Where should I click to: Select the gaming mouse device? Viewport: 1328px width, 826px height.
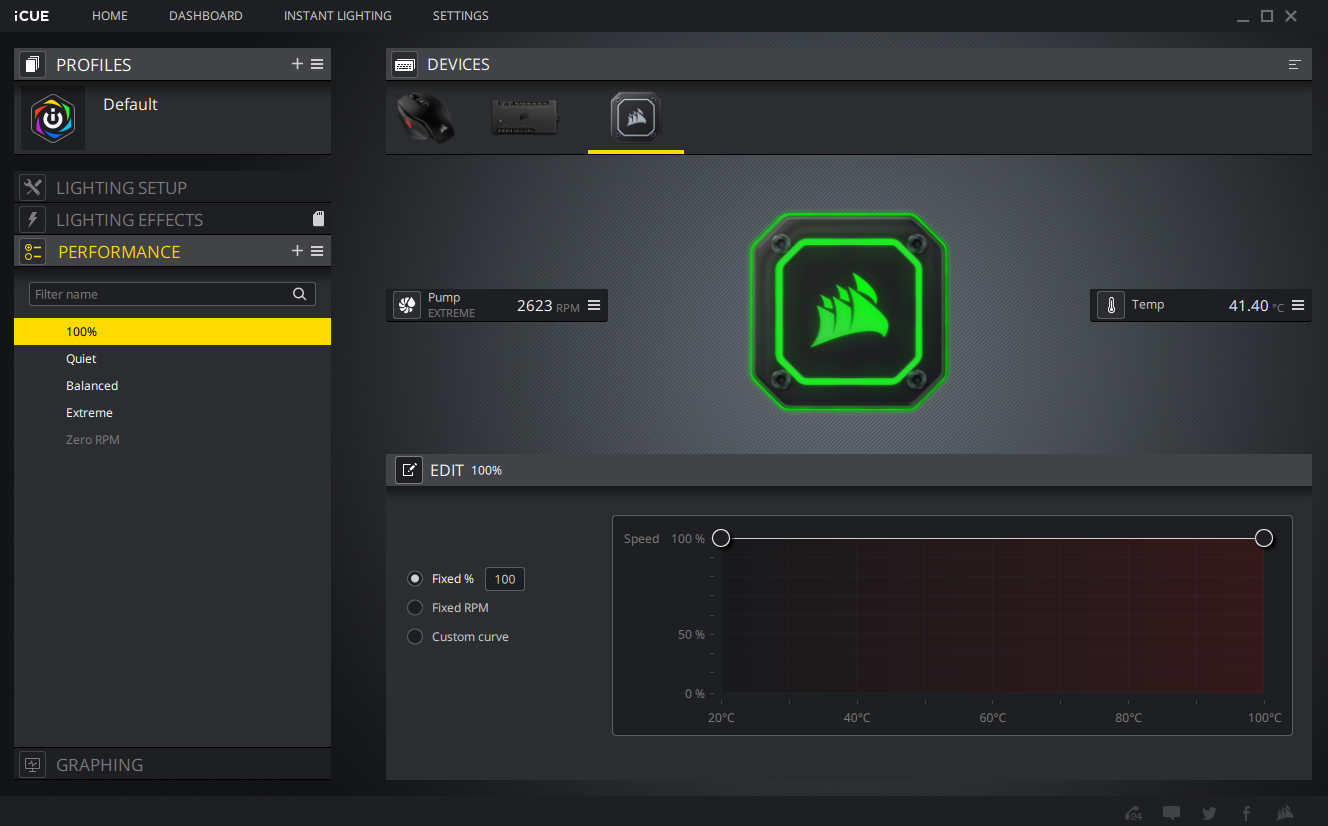425,118
